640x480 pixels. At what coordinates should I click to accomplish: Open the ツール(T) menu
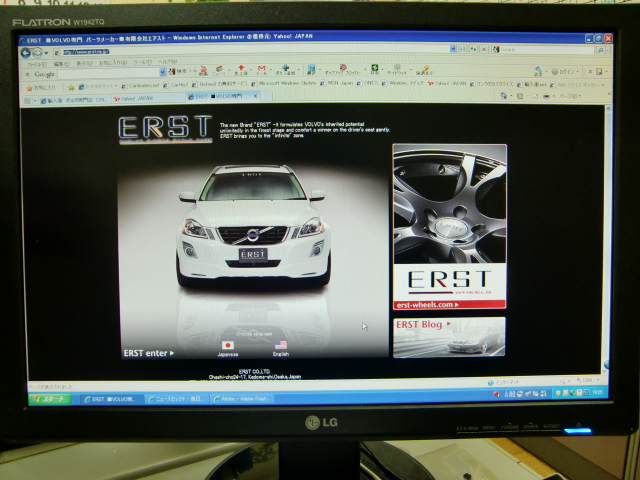pos(142,62)
